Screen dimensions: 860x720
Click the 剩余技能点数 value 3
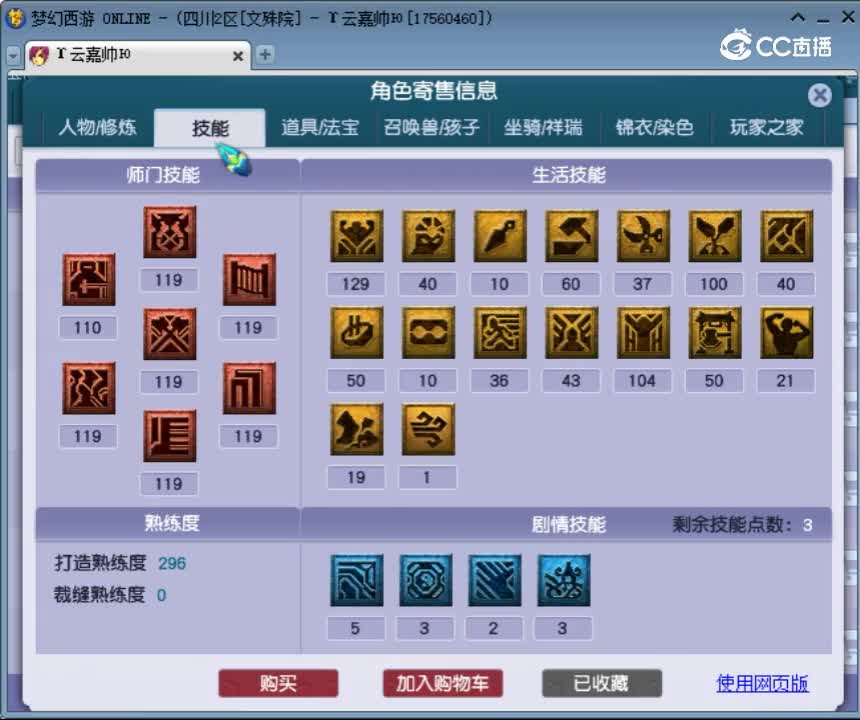(x=807, y=525)
